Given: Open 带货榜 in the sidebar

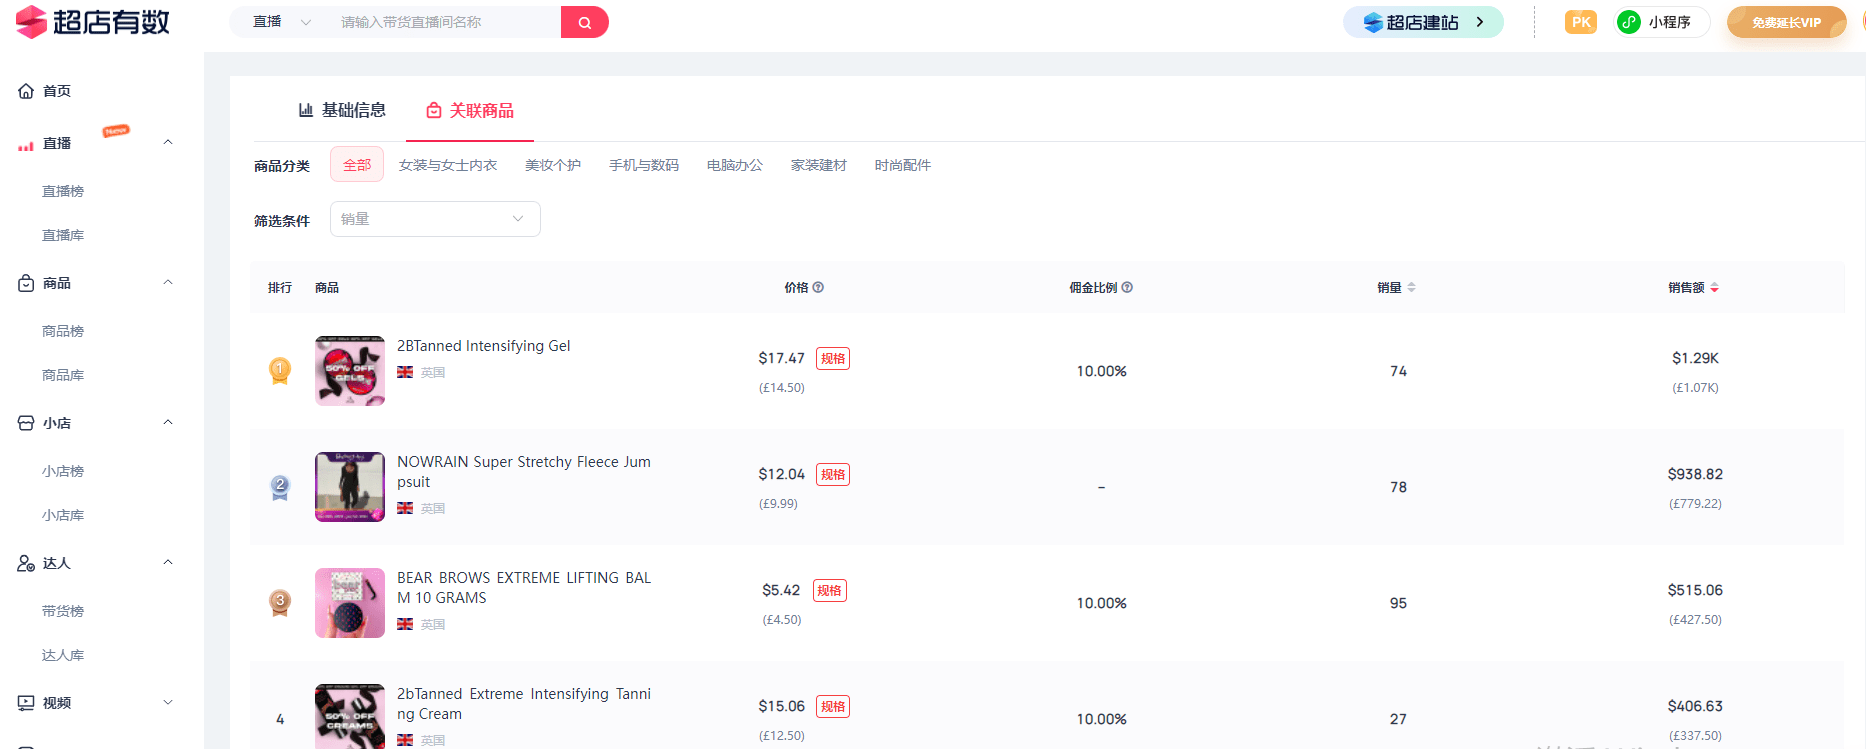Looking at the screenshot, I should point(63,611).
